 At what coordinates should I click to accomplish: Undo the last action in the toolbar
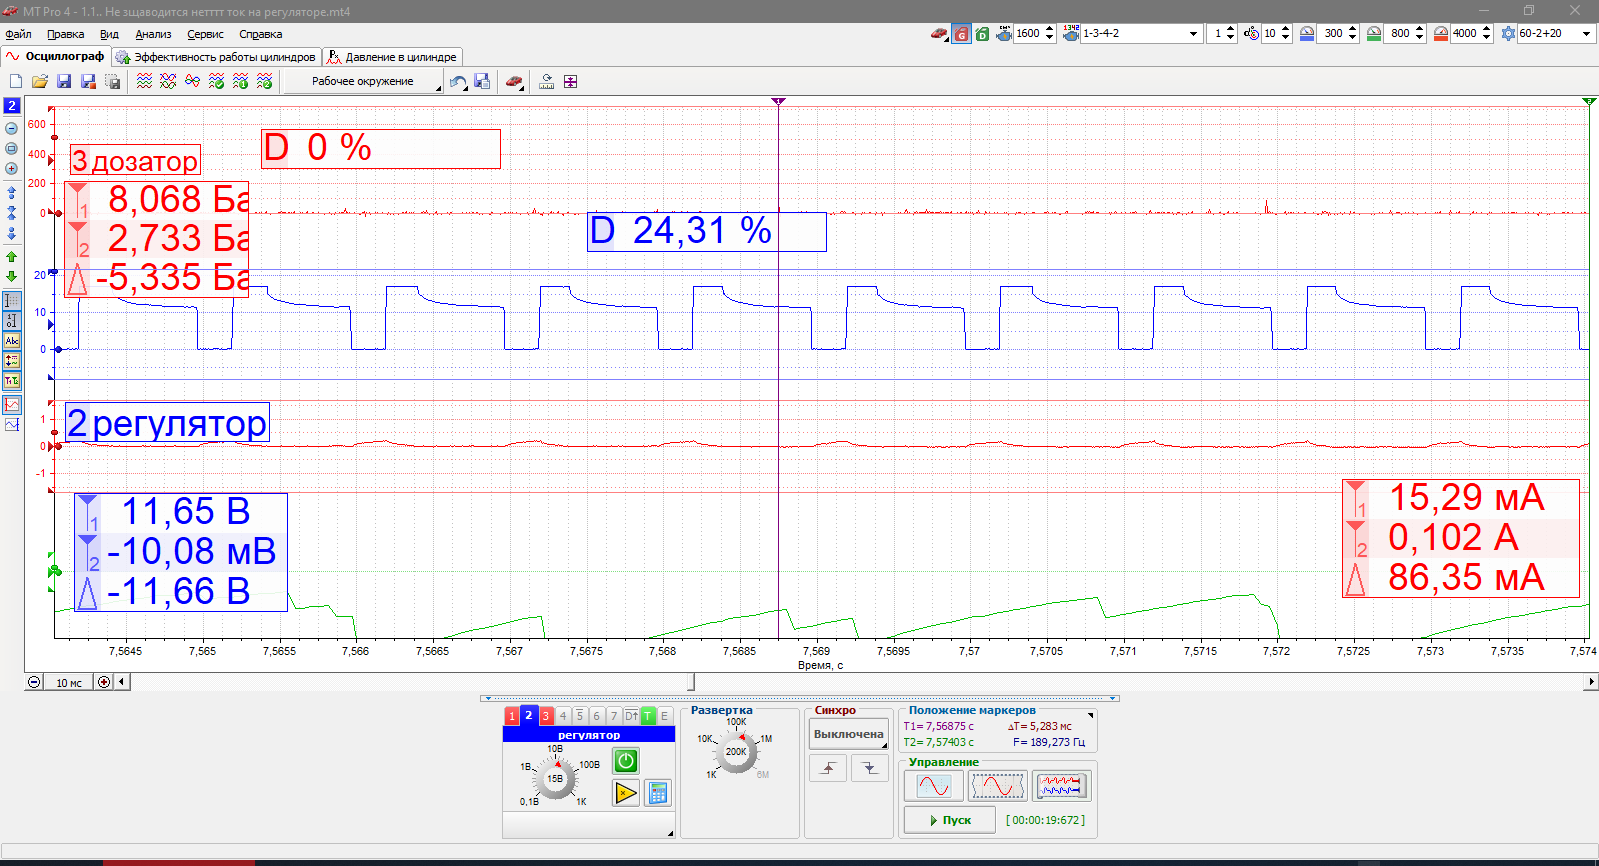(x=458, y=81)
